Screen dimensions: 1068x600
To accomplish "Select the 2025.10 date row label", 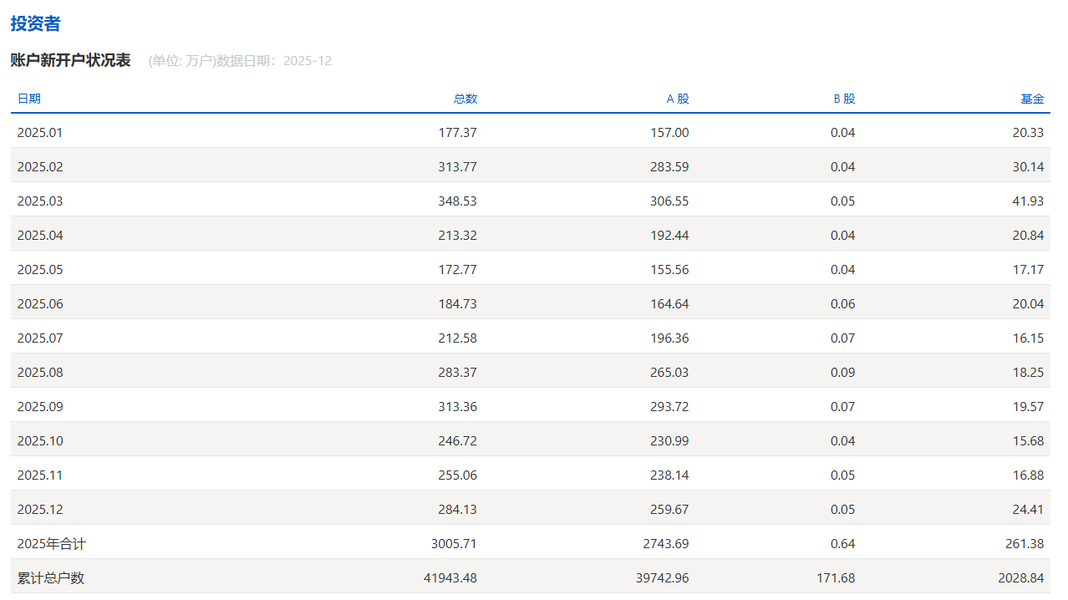I will coord(40,441).
